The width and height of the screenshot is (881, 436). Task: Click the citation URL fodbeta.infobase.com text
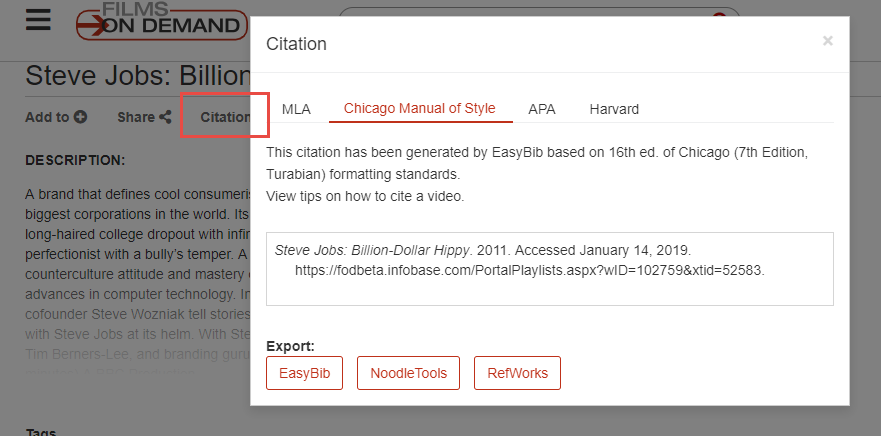(530, 270)
